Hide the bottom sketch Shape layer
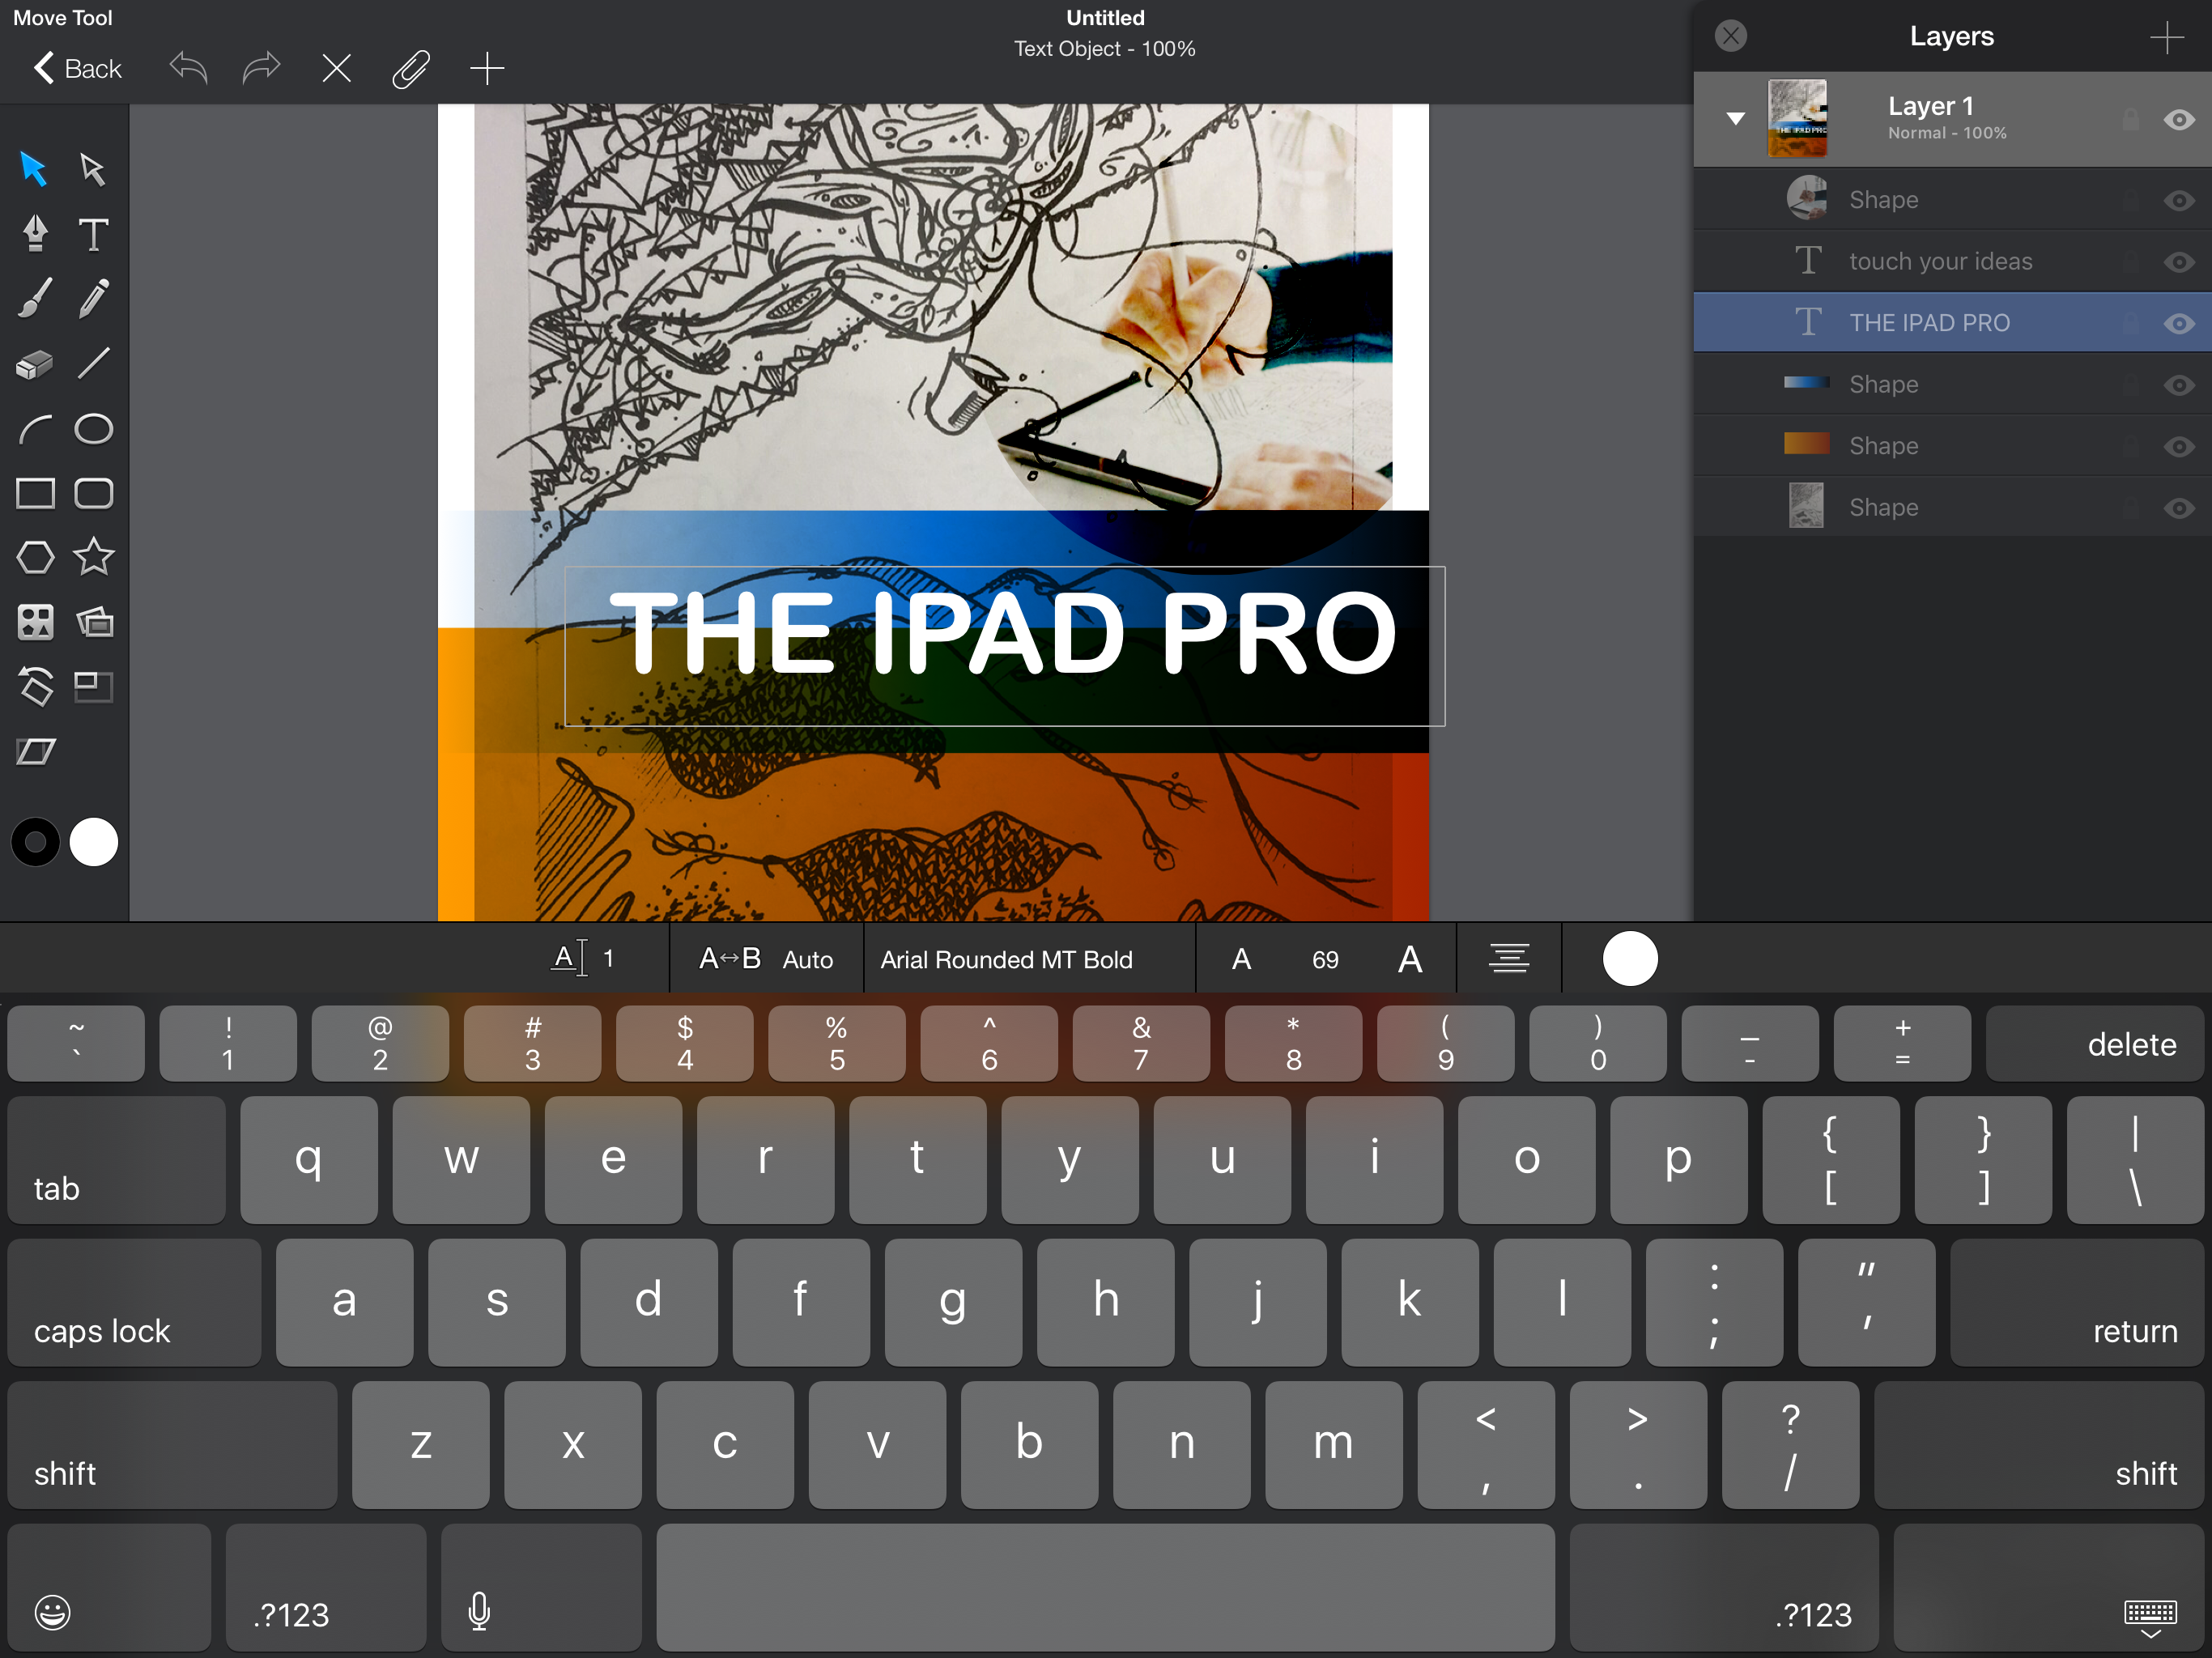 pyautogui.click(x=2179, y=508)
